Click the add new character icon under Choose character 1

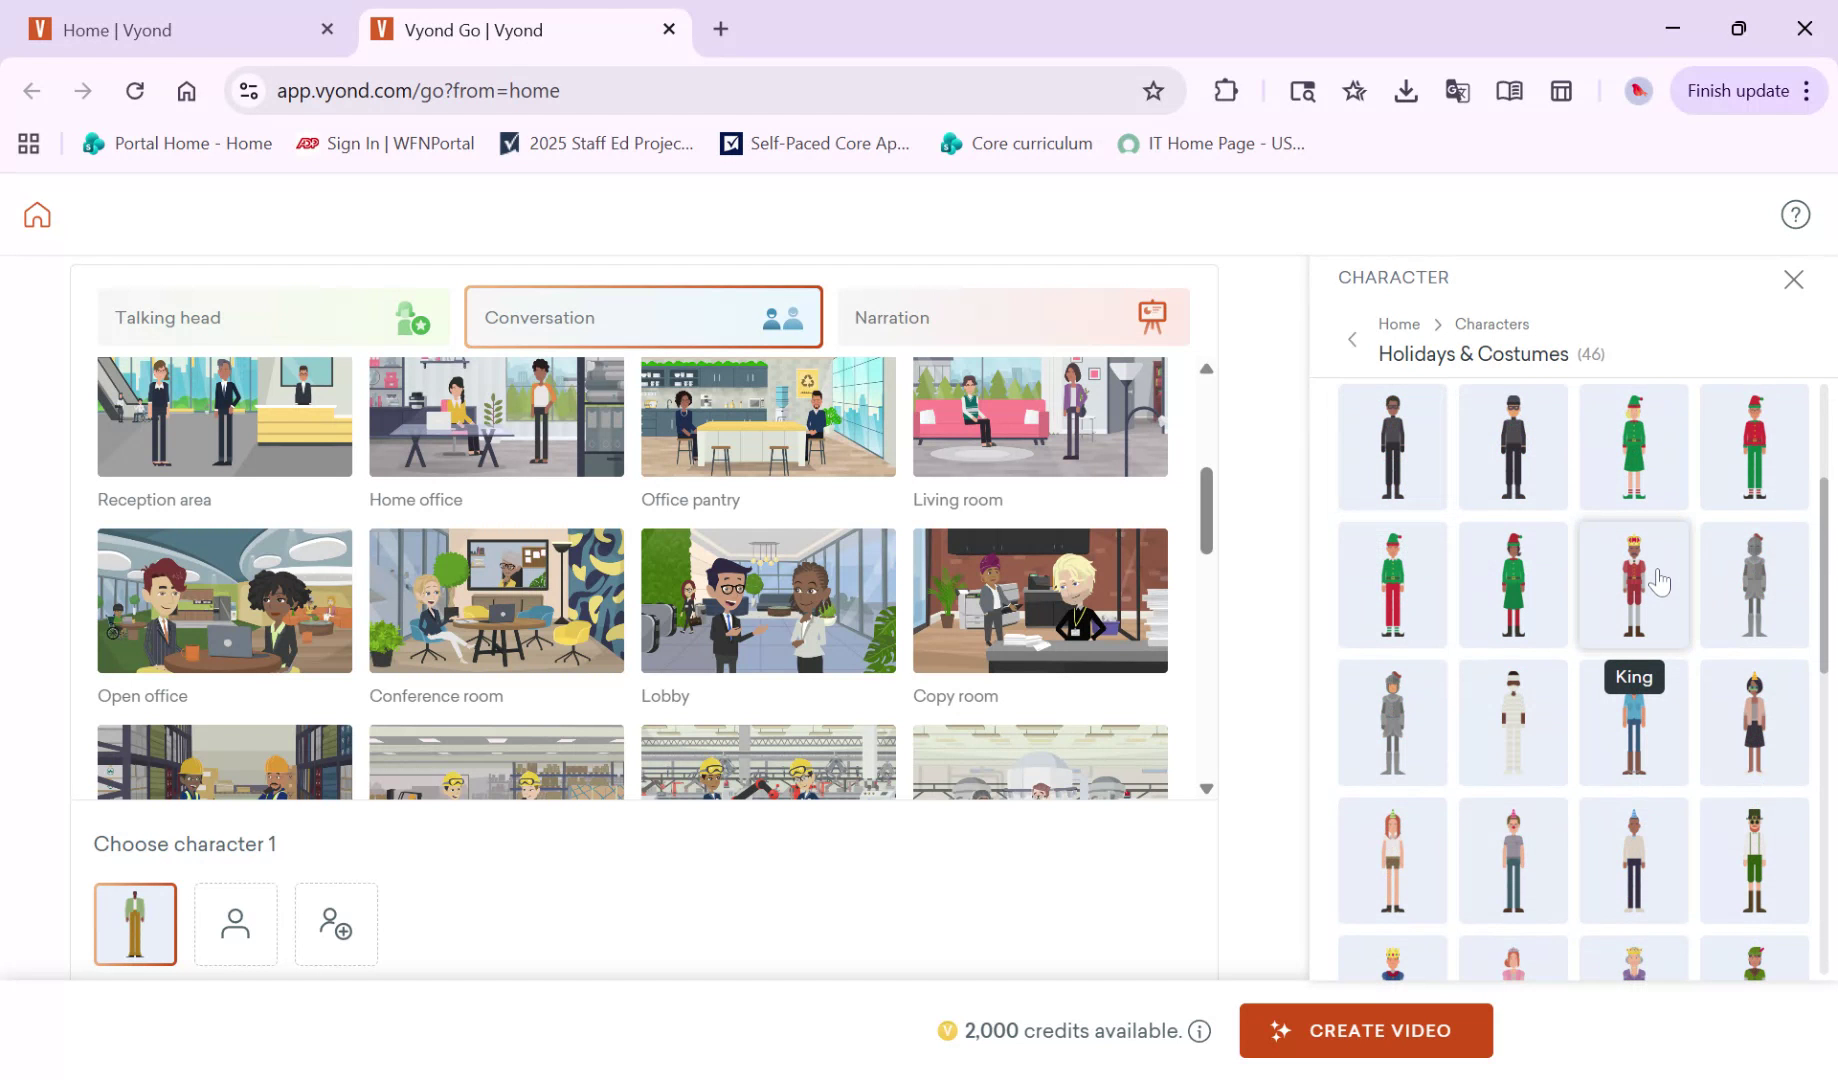coord(336,924)
